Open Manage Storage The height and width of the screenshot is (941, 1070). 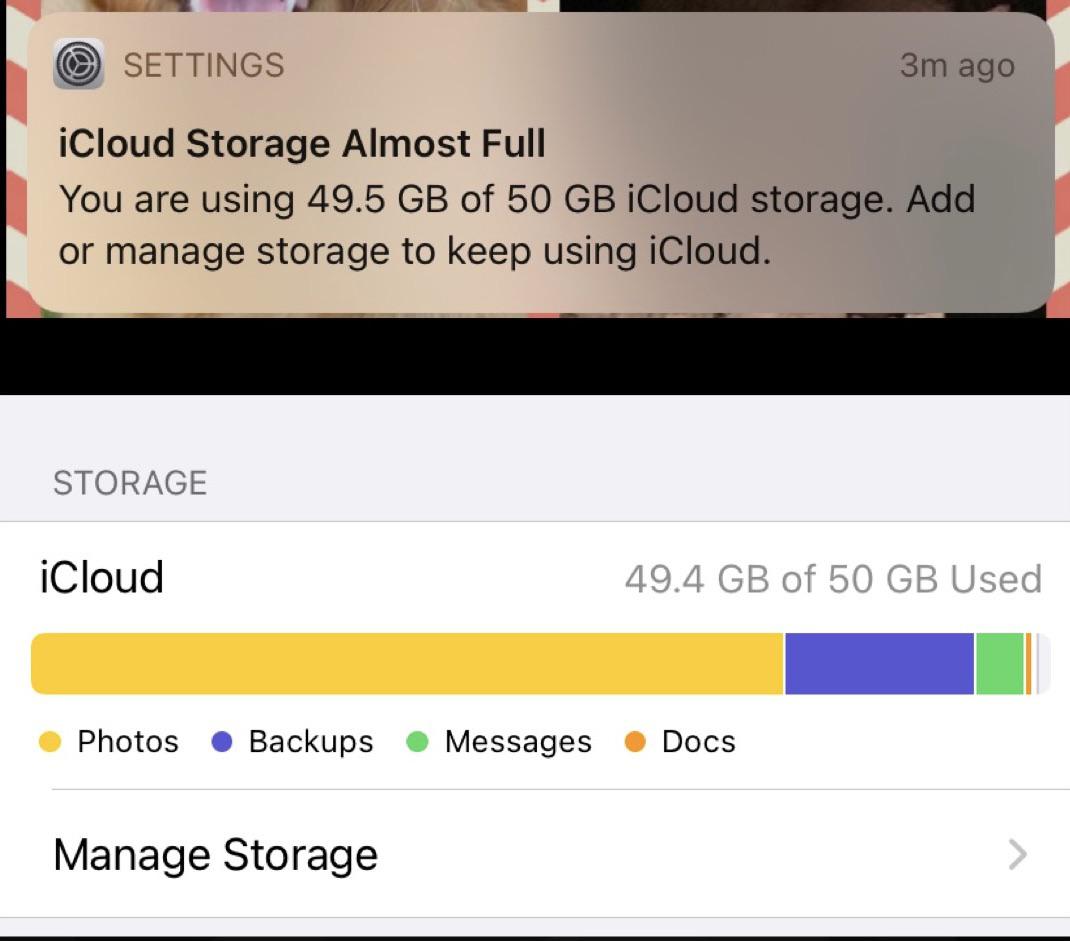coord(215,855)
